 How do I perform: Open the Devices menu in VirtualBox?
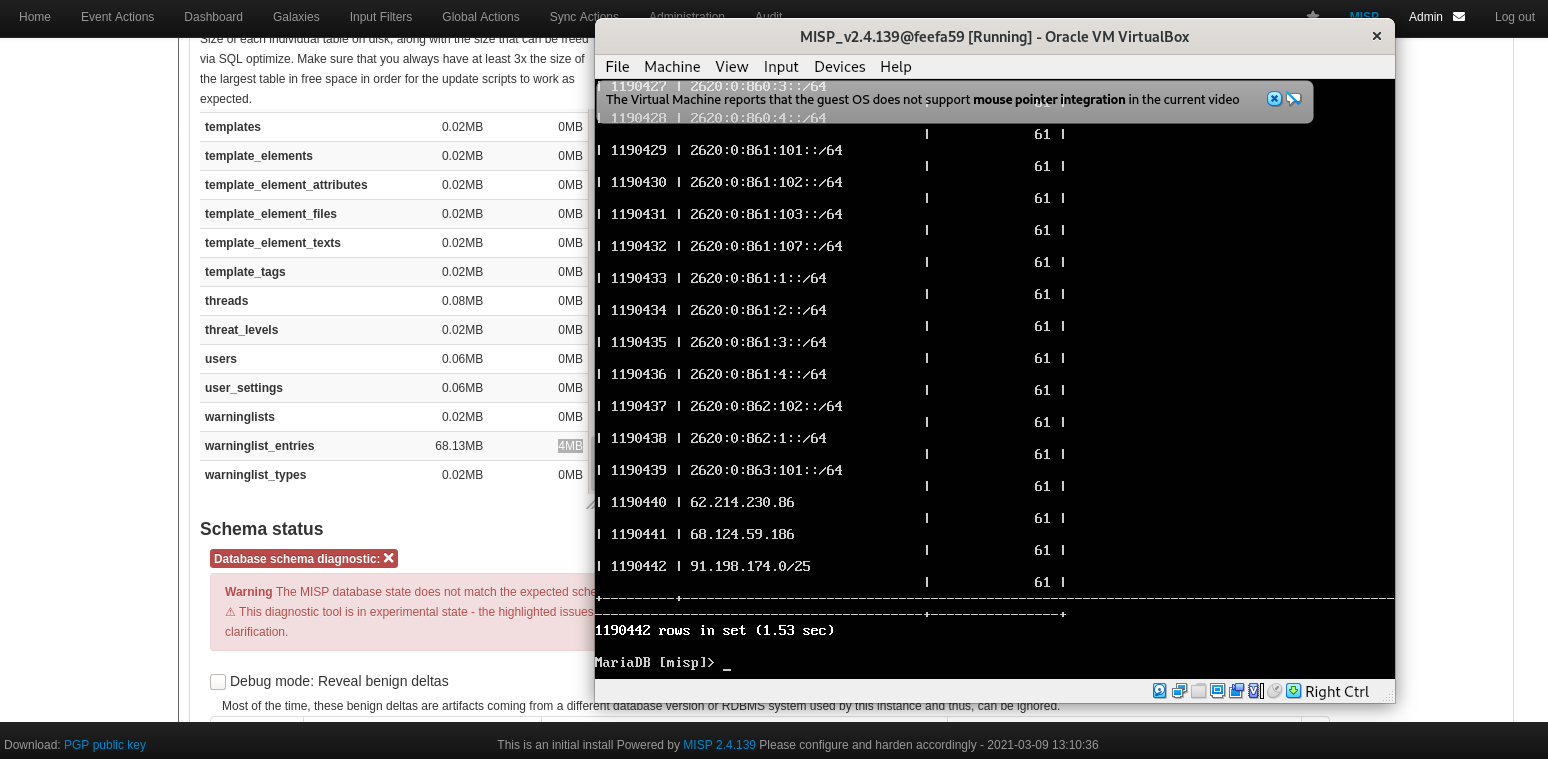[x=839, y=67]
